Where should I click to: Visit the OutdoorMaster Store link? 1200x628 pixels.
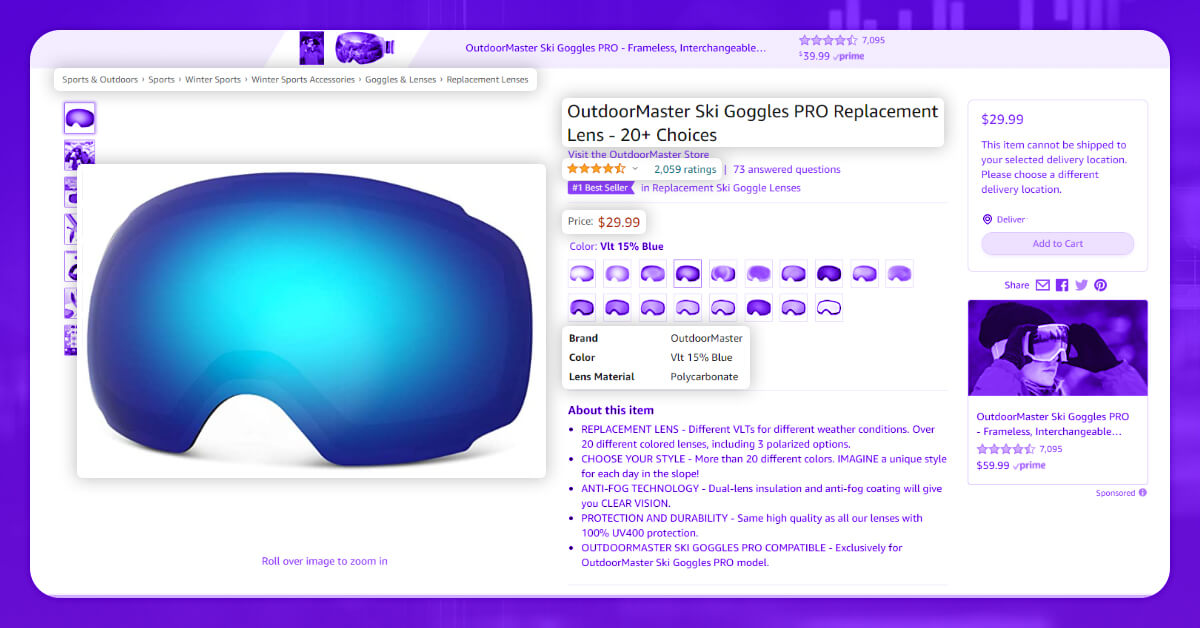click(638, 154)
